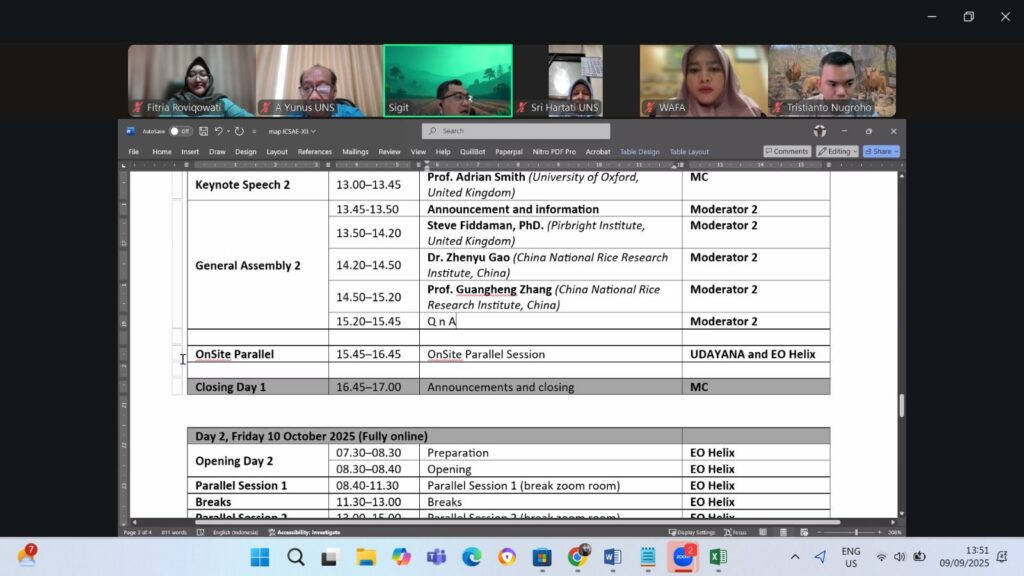Viewport: 1024px width, 576px height.
Task: Click the Word Search box
Action: 515,131
